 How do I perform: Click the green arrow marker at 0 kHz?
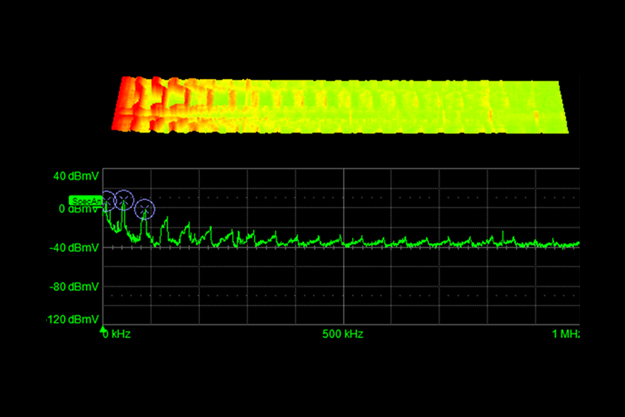coord(104,326)
